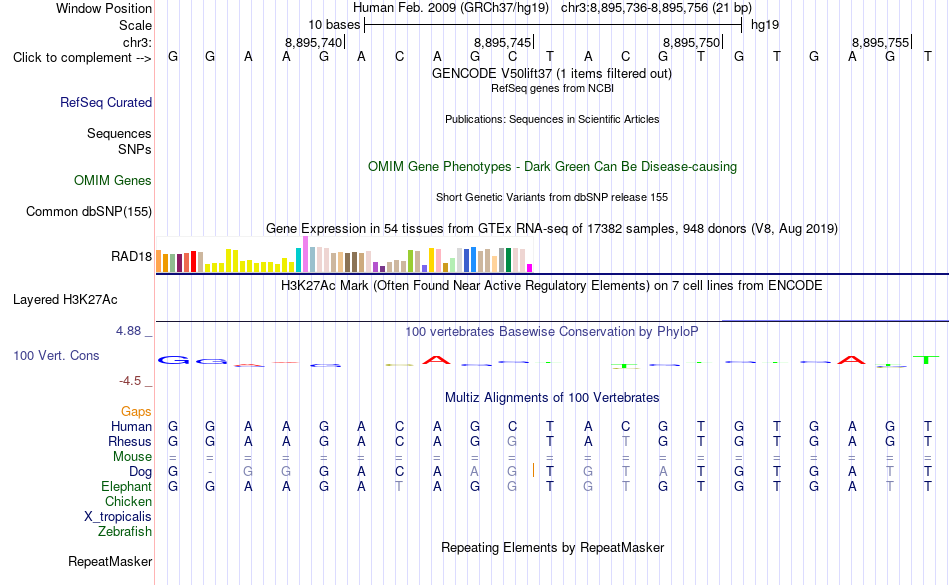Viewport: 950px width, 585px height.
Task: Click the dark maroon bar in RAD18 chart
Action: pyautogui.click(x=179, y=263)
